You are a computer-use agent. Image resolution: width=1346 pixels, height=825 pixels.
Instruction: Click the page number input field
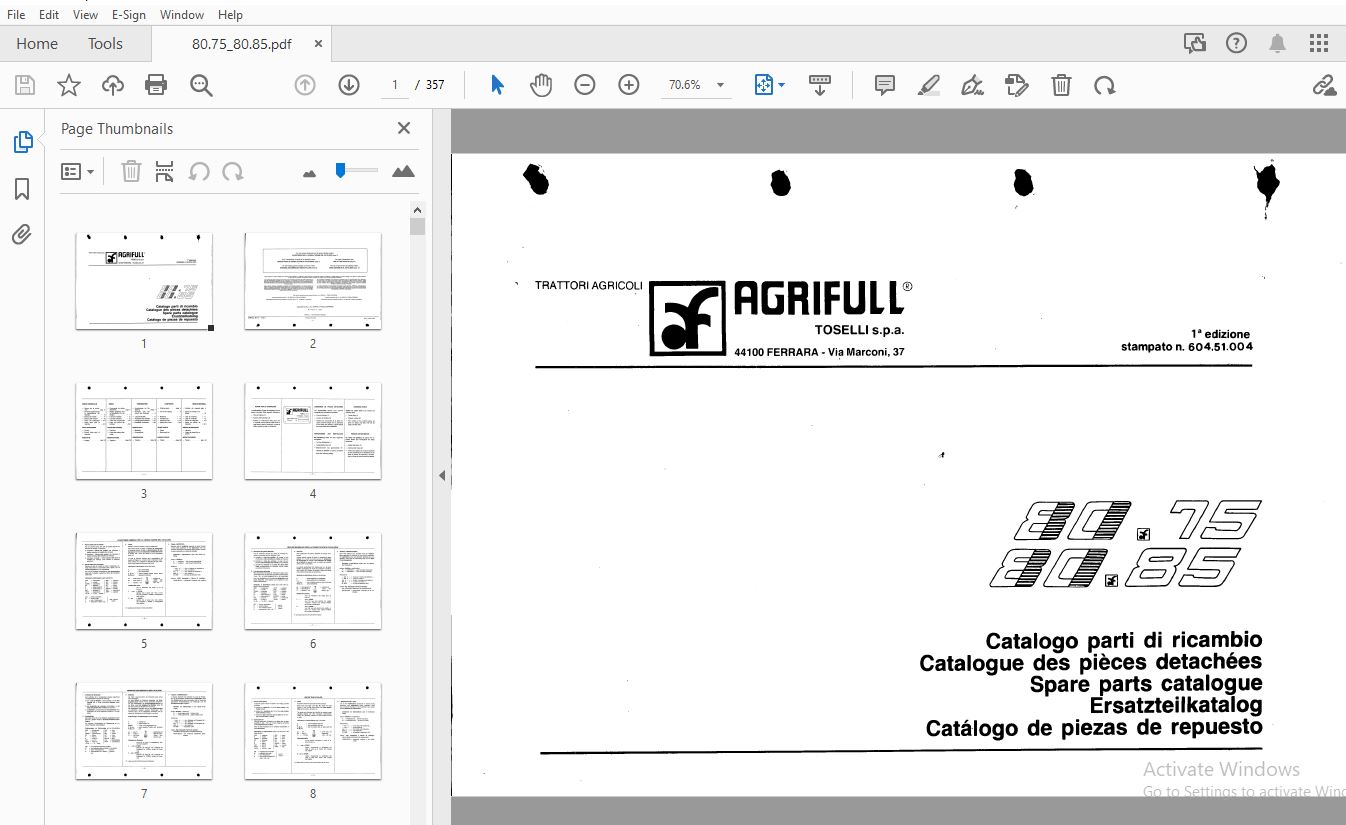point(395,85)
